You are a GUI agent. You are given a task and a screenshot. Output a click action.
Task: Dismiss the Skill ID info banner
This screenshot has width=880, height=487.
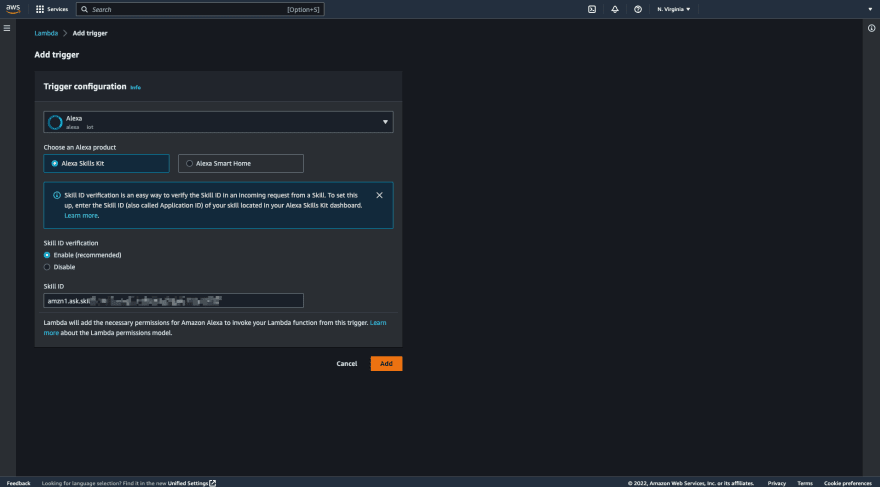(379, 195)
